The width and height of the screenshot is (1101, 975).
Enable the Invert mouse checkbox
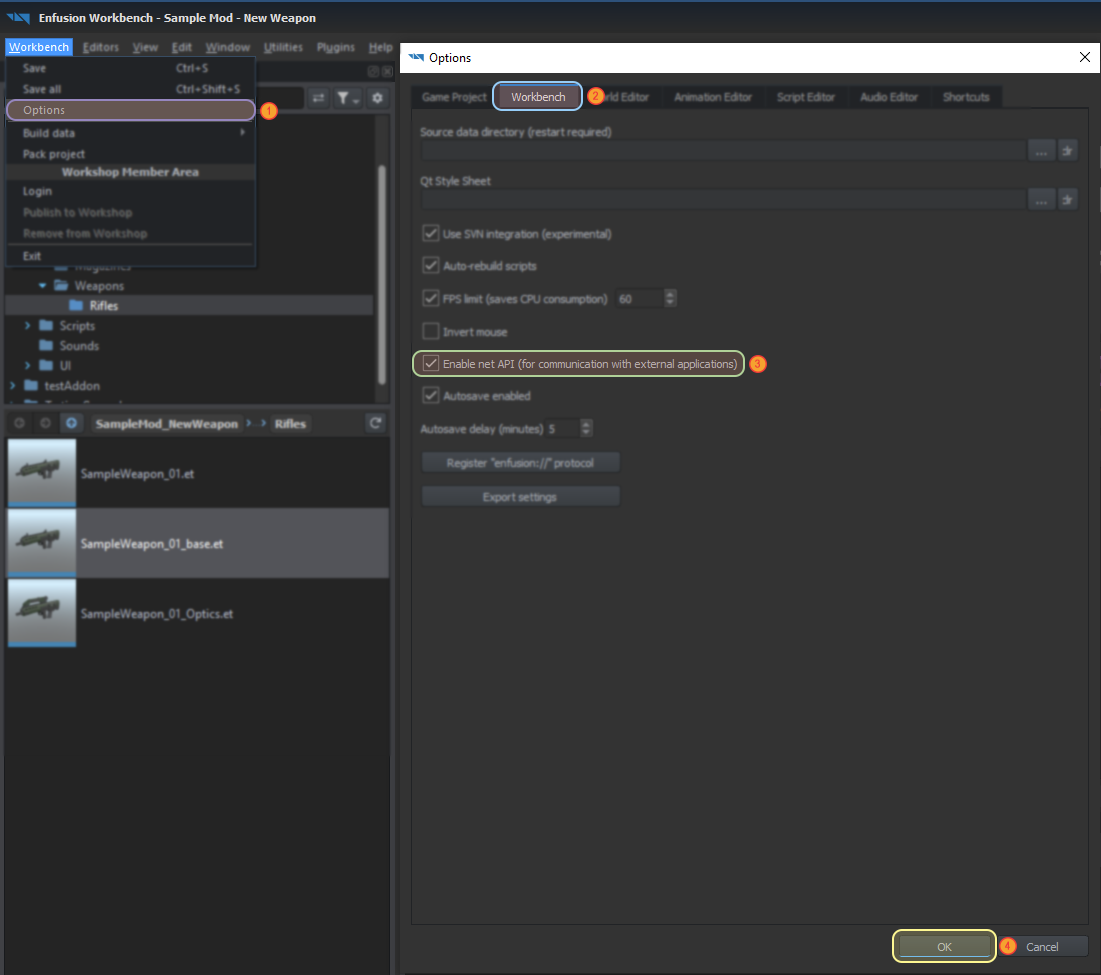tap(430, 331)
